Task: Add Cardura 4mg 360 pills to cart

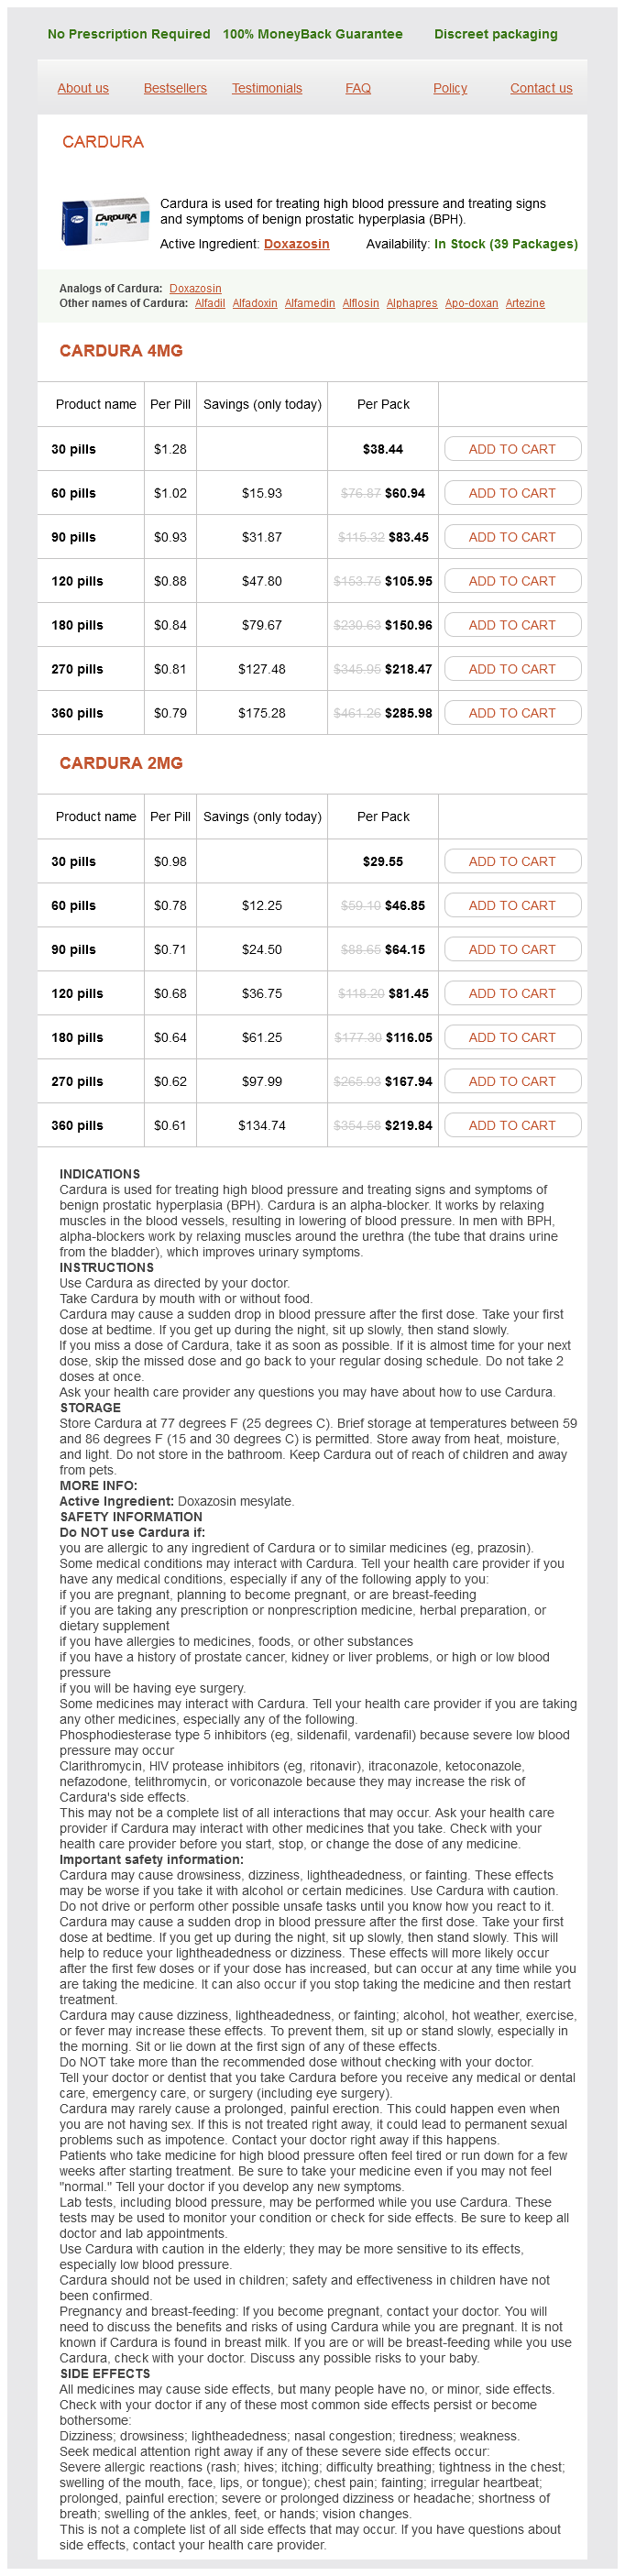Action: click(512, 713)
